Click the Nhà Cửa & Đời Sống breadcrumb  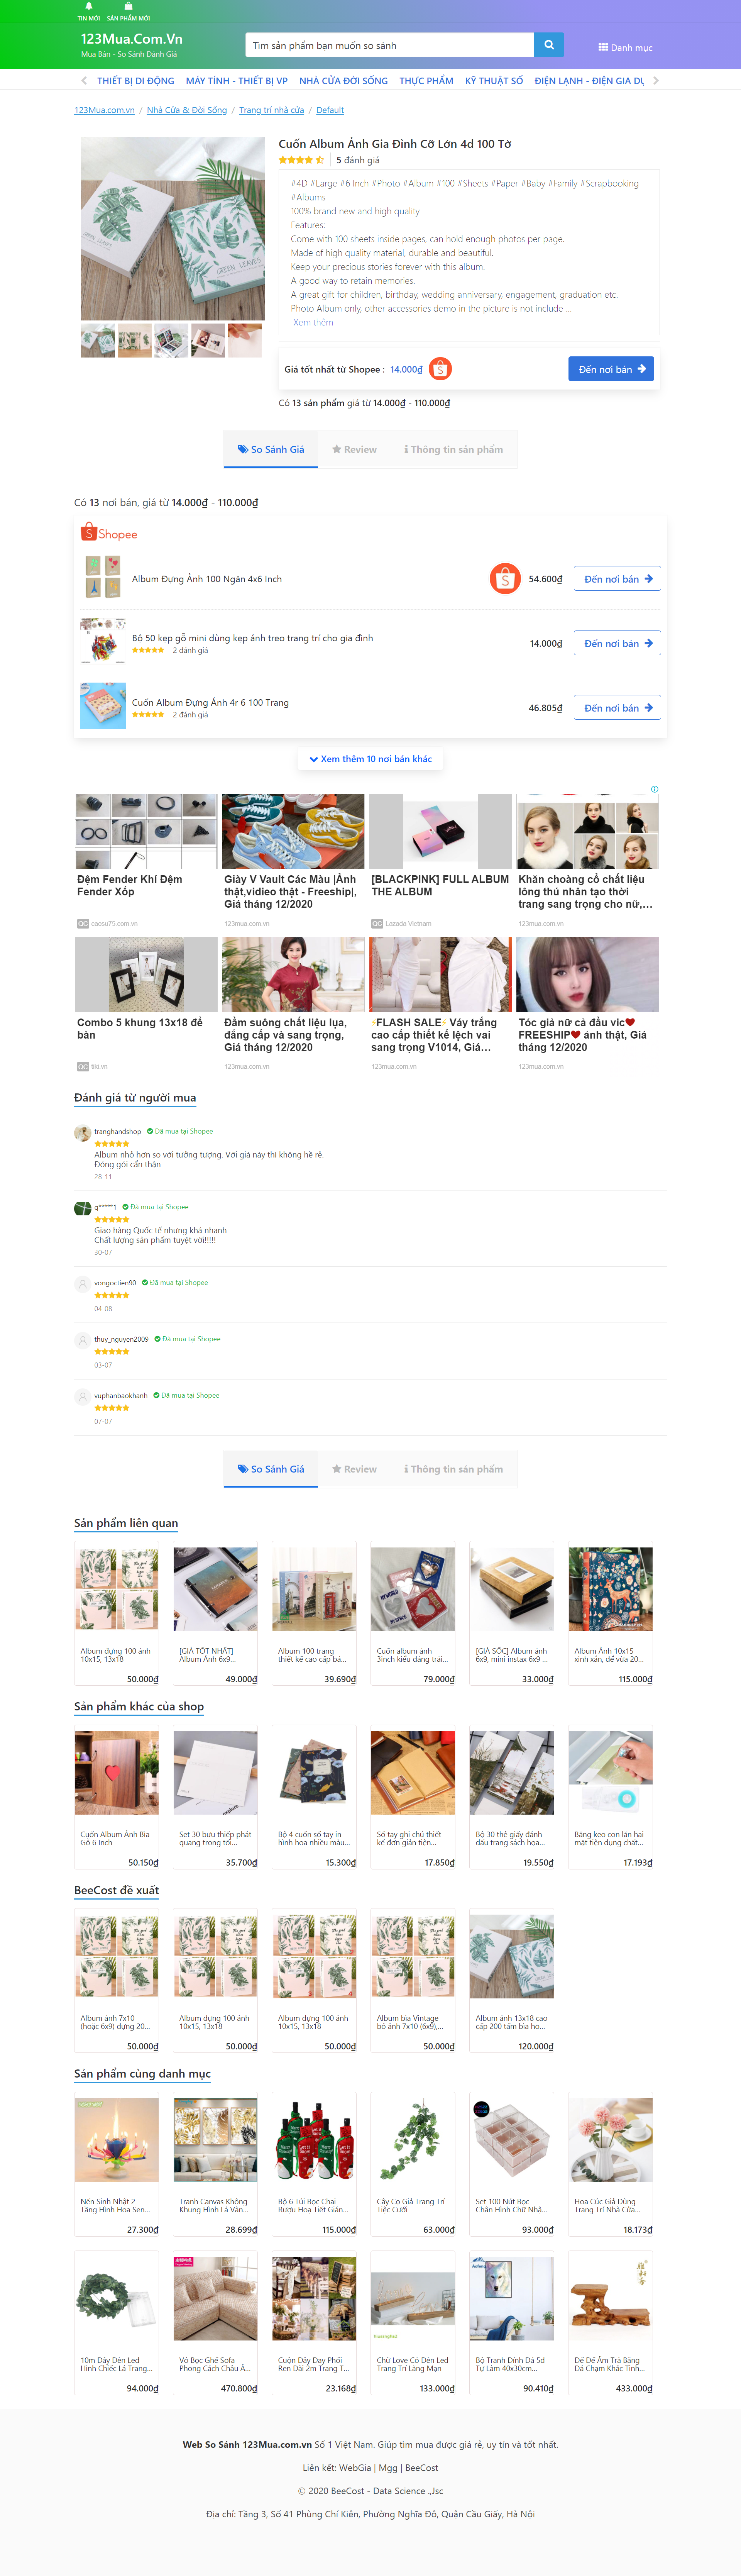[x=187, y=110]
